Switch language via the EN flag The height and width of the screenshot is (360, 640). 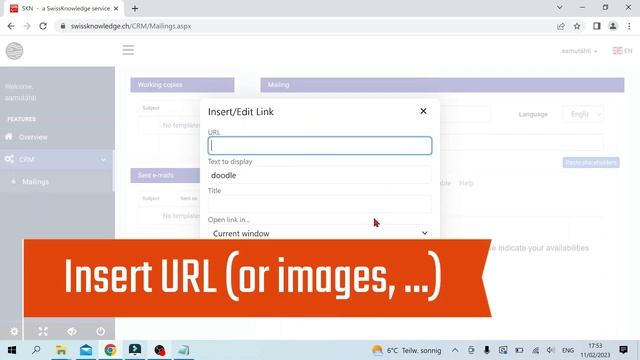pyautogui.click(x=622, y=51)
